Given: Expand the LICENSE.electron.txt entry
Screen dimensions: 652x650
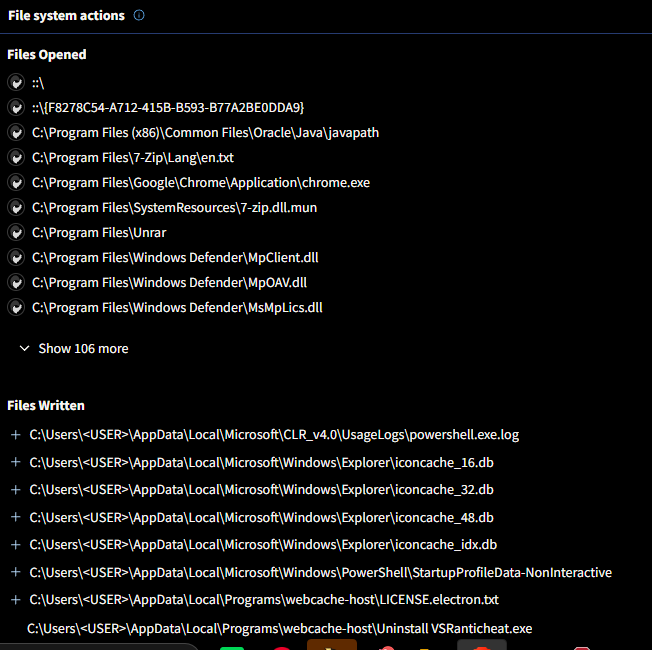Looking at the screenshot, I should (x=16, y=599).
